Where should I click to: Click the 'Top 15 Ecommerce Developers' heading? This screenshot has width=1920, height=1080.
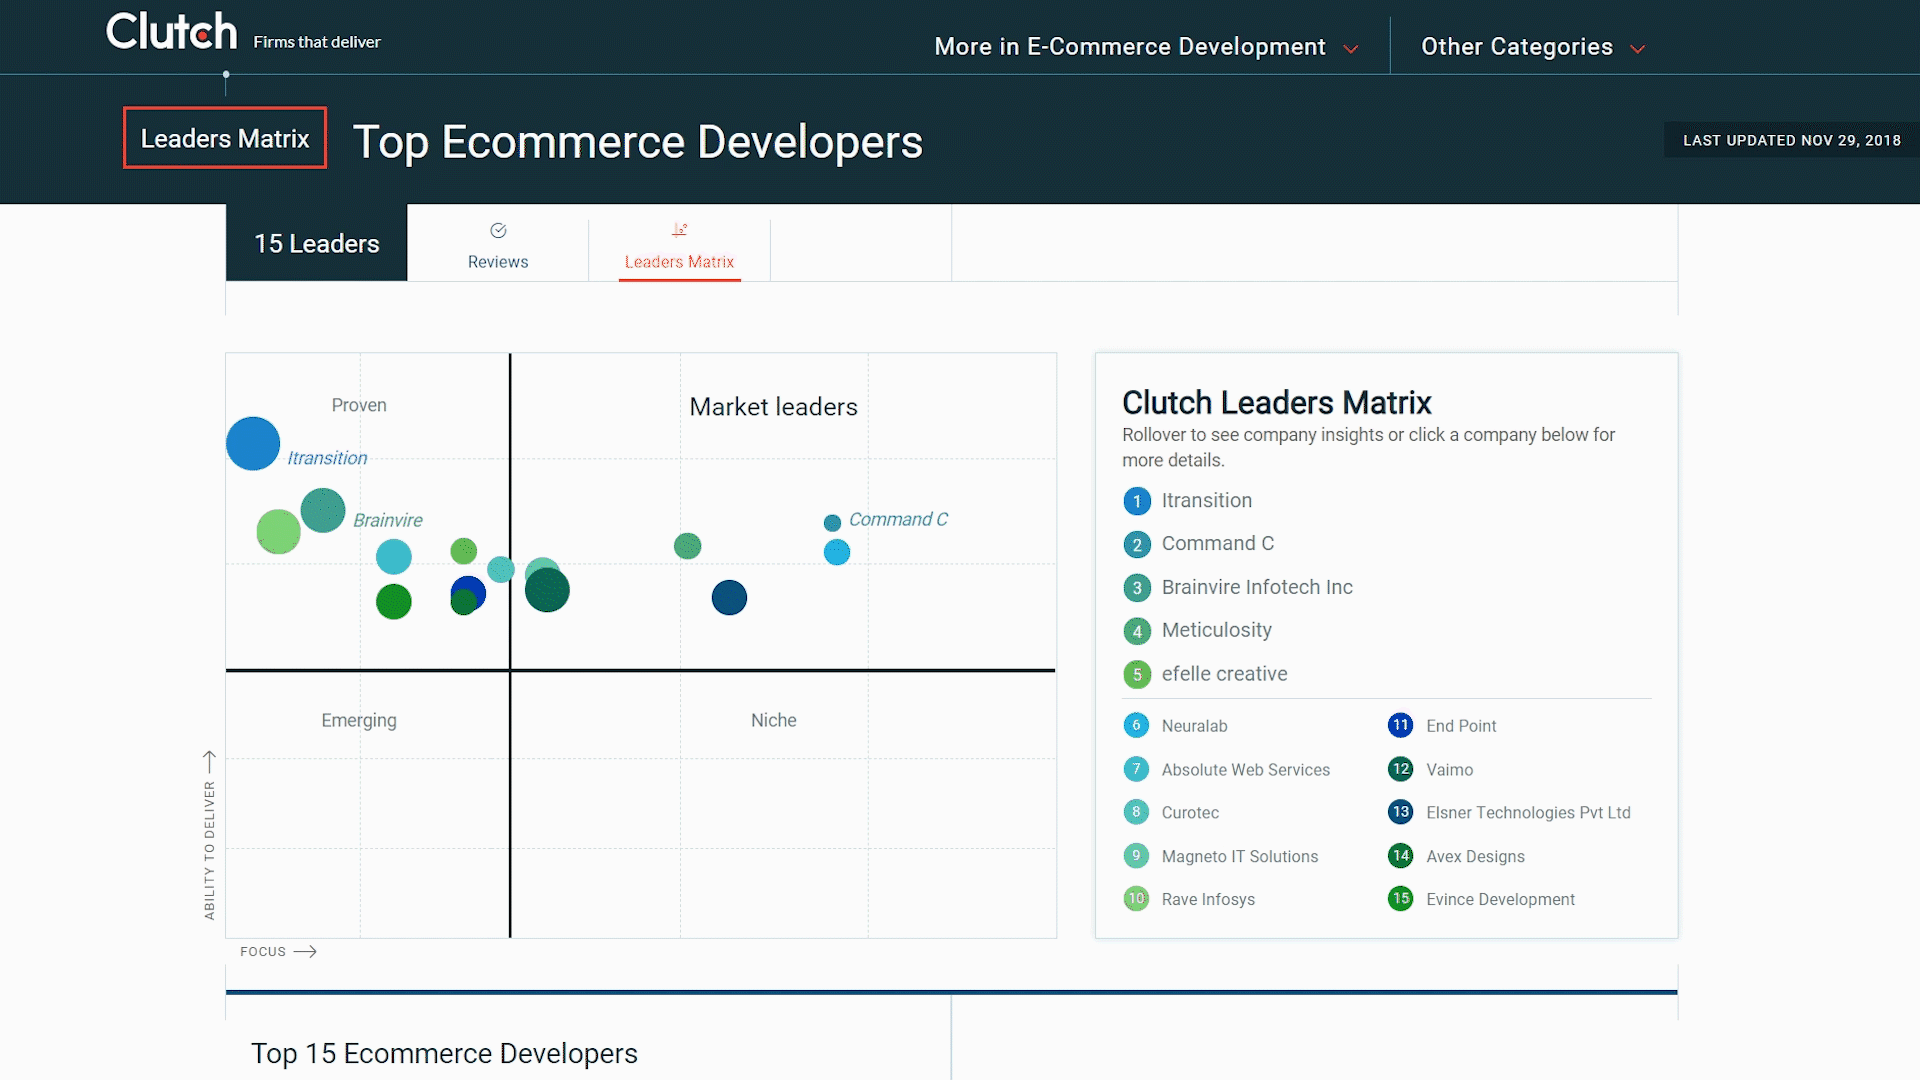[x=444, y=1054]
